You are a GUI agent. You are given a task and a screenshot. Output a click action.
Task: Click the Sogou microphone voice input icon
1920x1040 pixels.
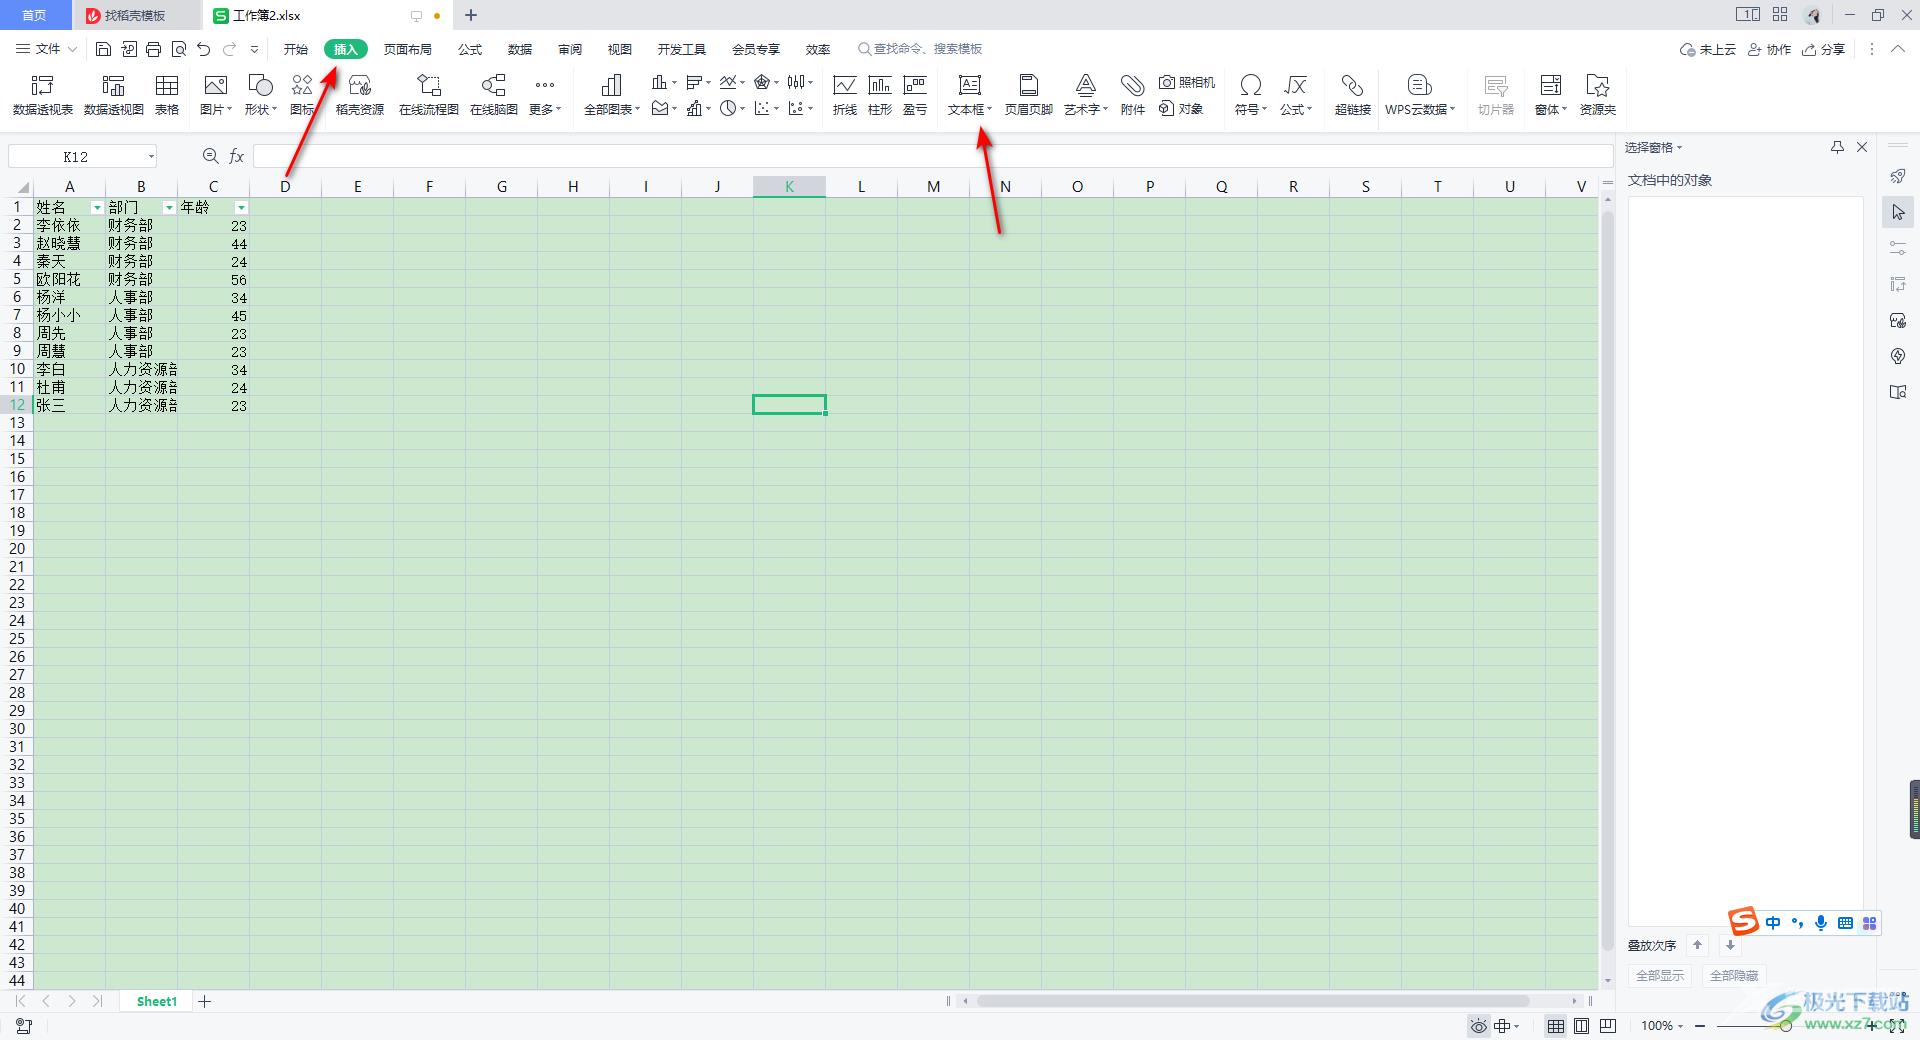coord(1821,923)
